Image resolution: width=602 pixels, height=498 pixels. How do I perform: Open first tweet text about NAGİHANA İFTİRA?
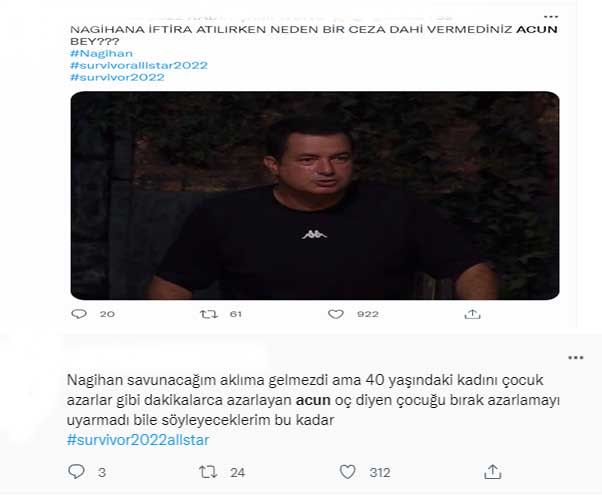(x=313, y=35)
